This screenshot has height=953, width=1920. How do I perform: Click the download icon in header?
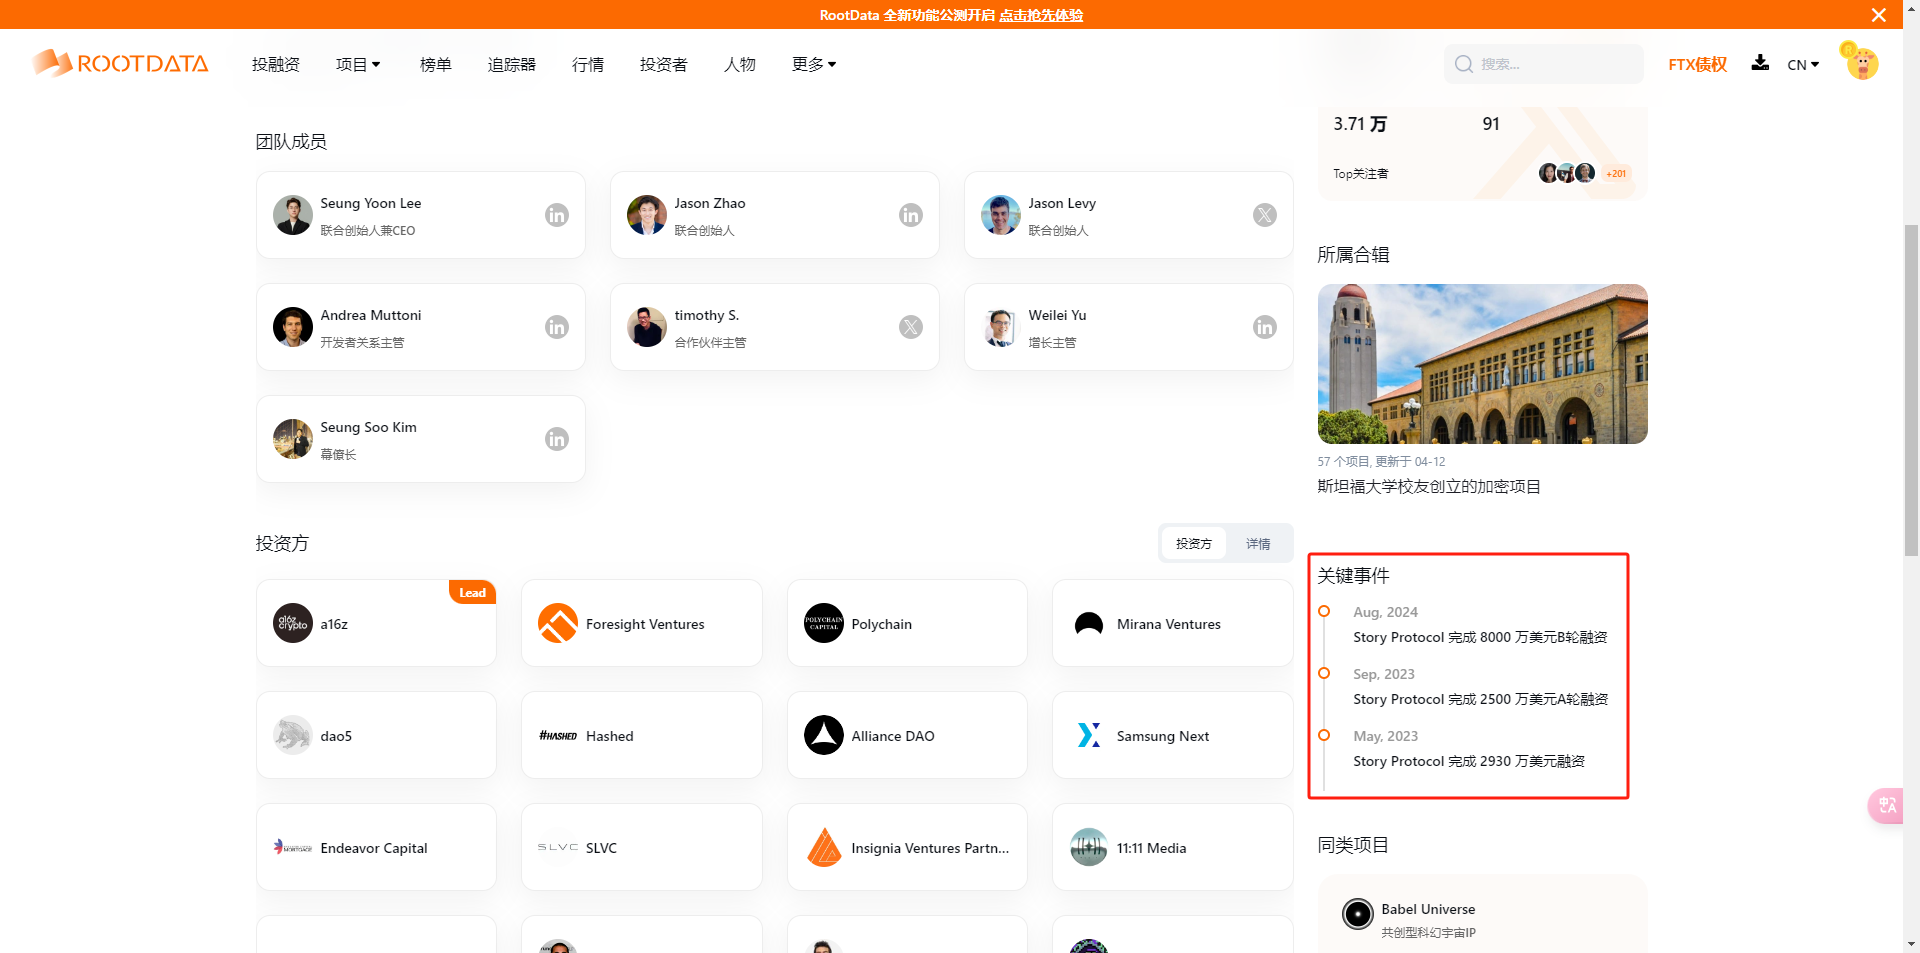(x=1760, y=63)
